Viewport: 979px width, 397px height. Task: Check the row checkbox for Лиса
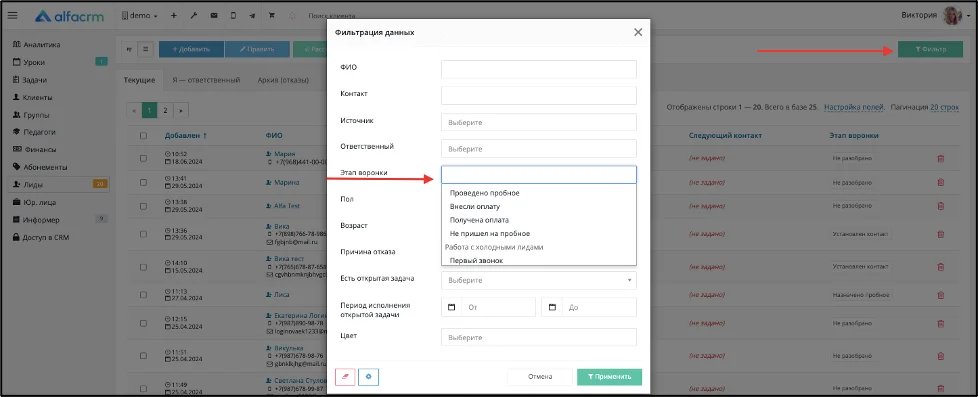pyautogui.click(x=144, y=295)
